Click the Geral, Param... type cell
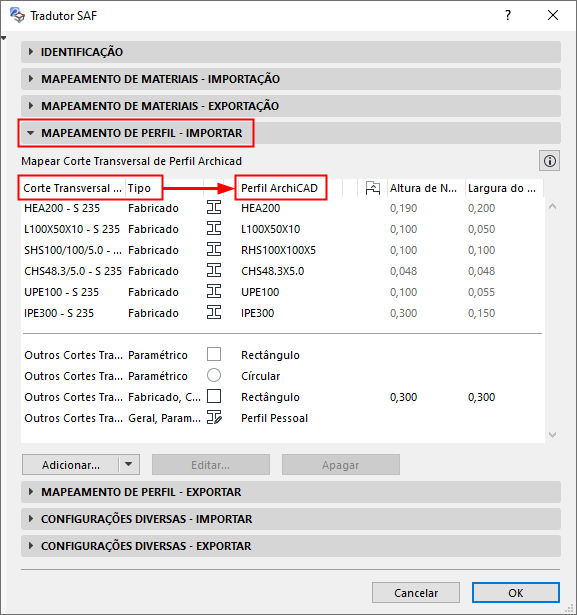The image size is (577, 615). tap(164, 418)
